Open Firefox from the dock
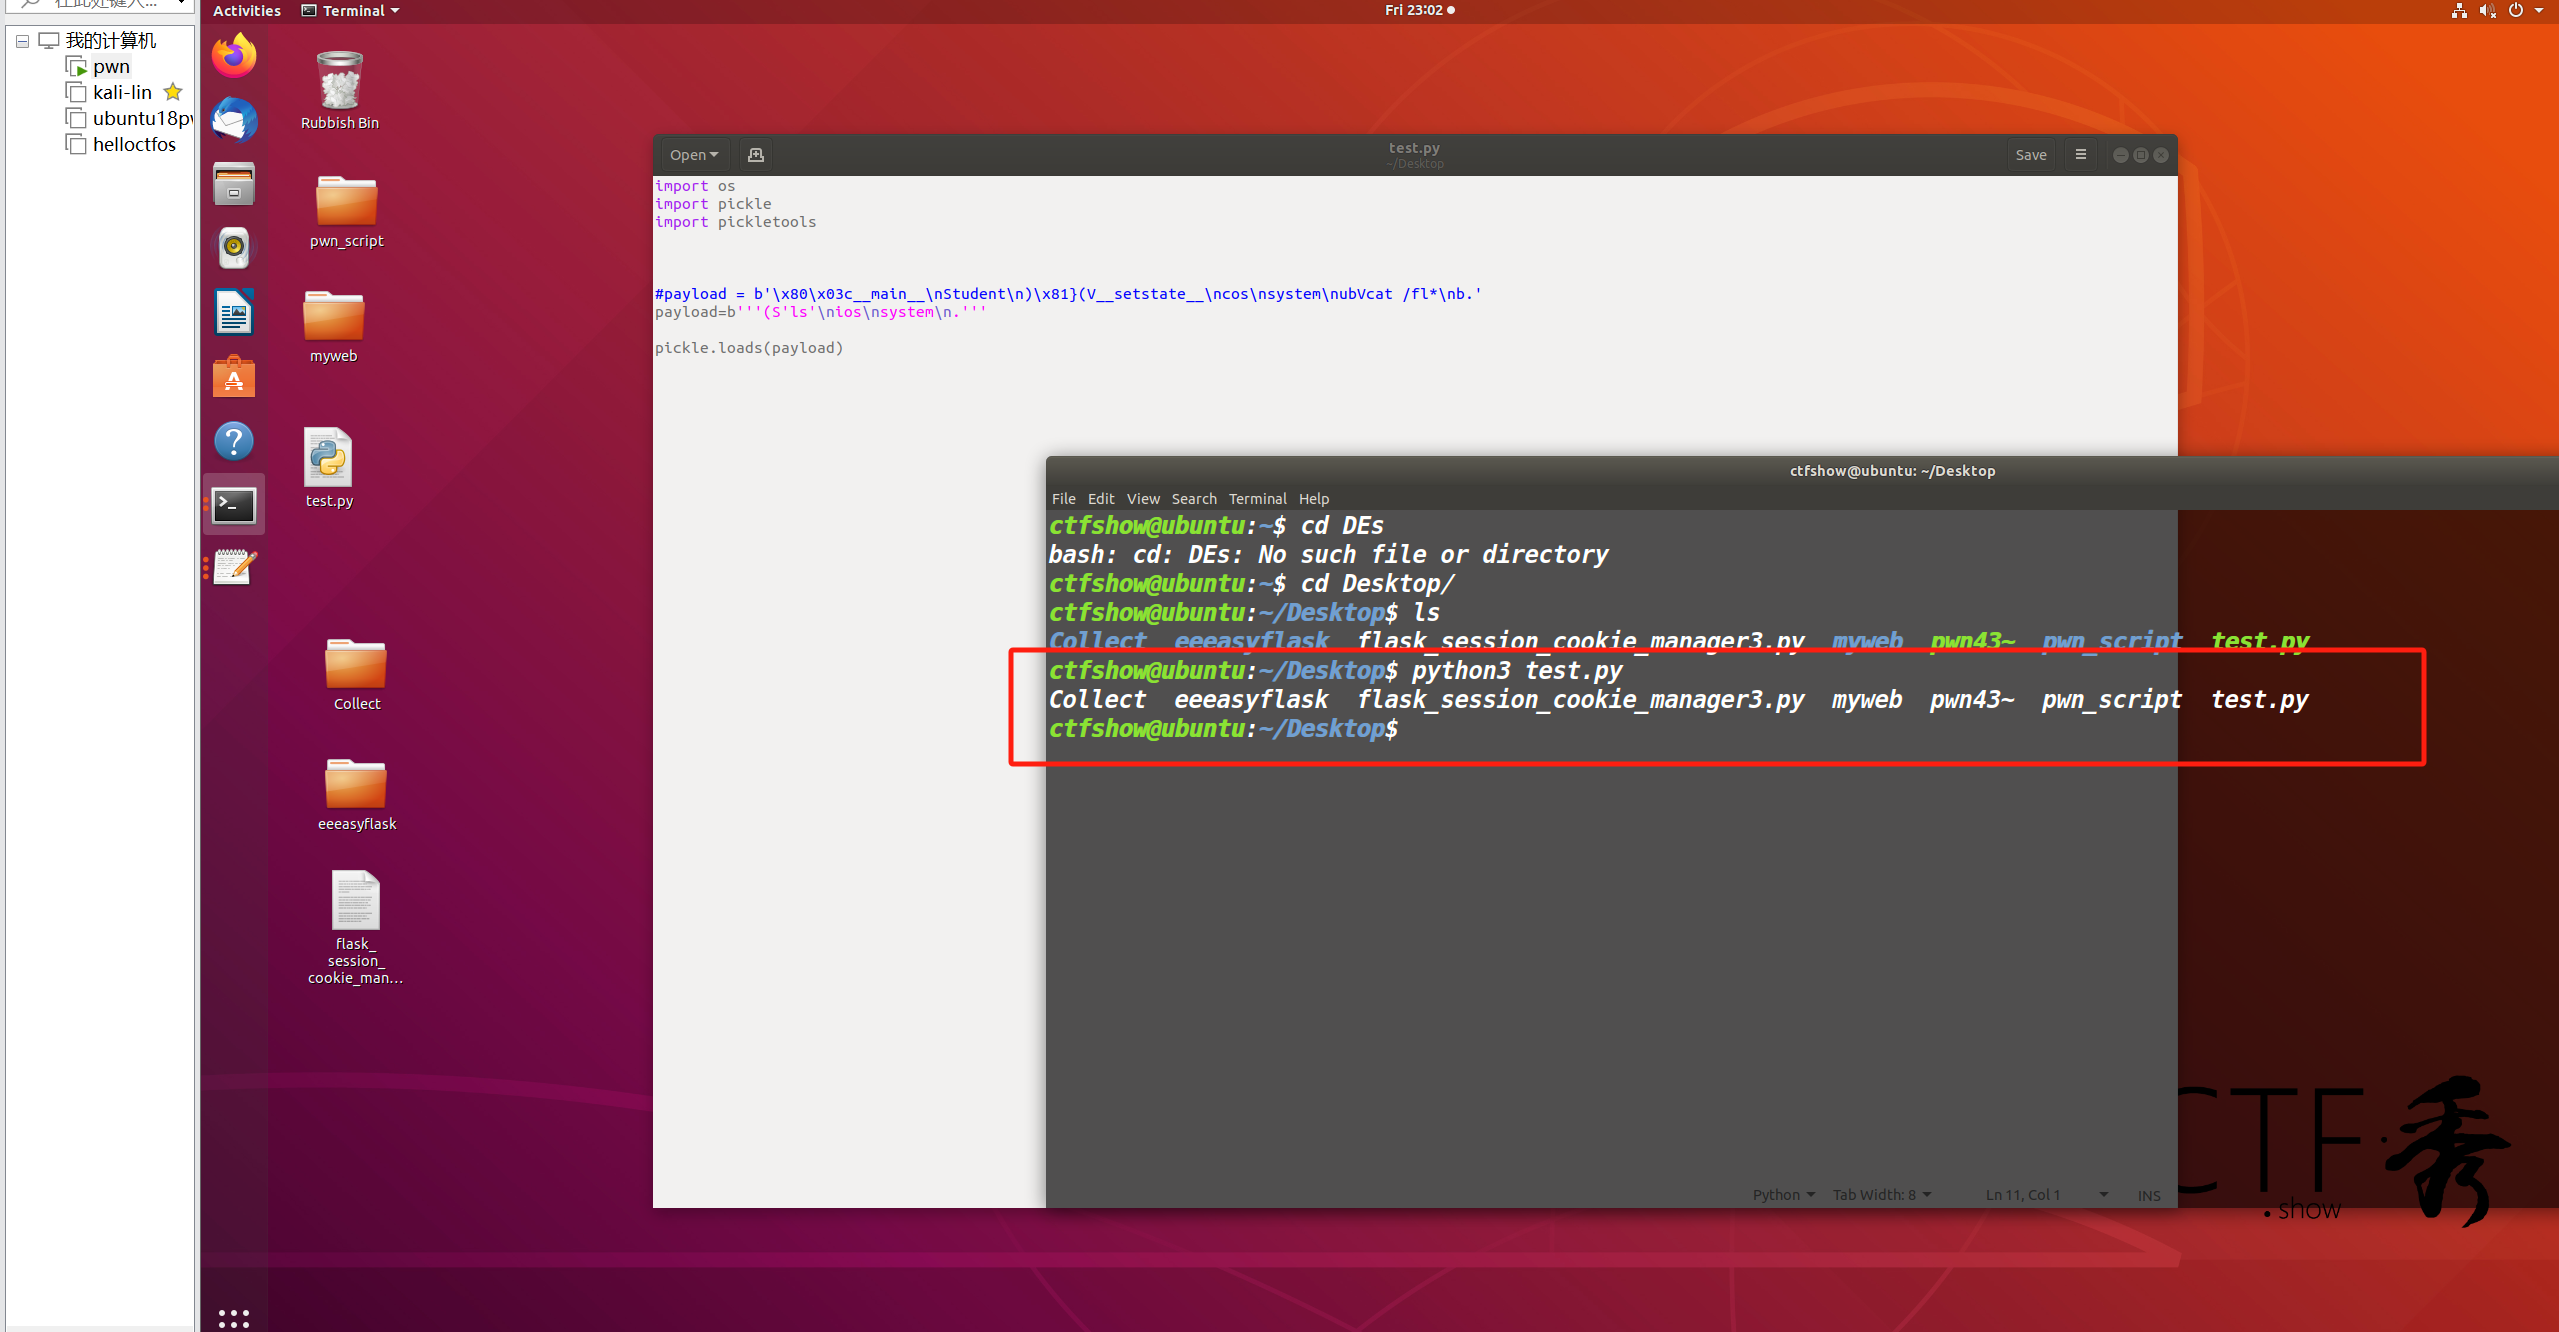Image resolution: width=2559 pixels, height=1332 pixels. (x=234, y=56)
